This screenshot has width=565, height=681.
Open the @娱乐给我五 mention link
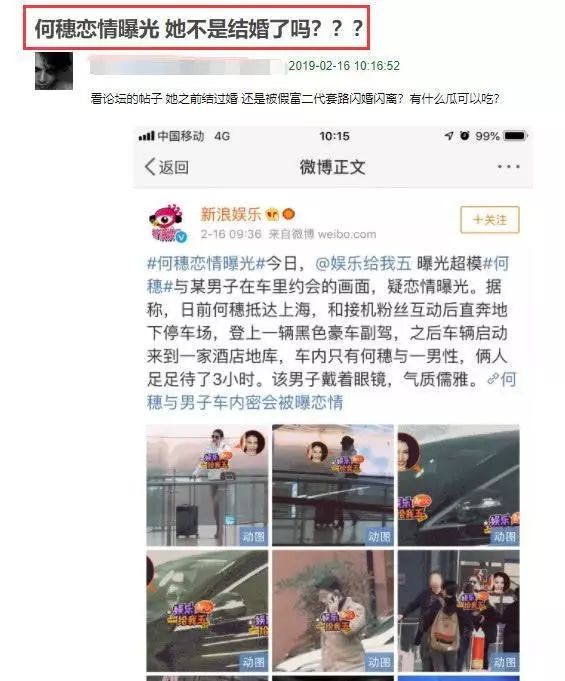point(363,264)
